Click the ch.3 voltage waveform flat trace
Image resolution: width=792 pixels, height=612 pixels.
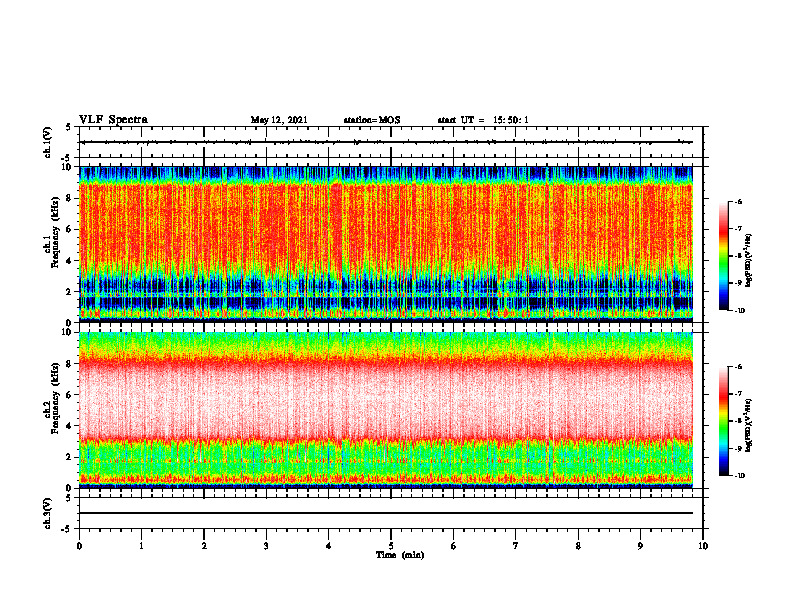(386, 513)
